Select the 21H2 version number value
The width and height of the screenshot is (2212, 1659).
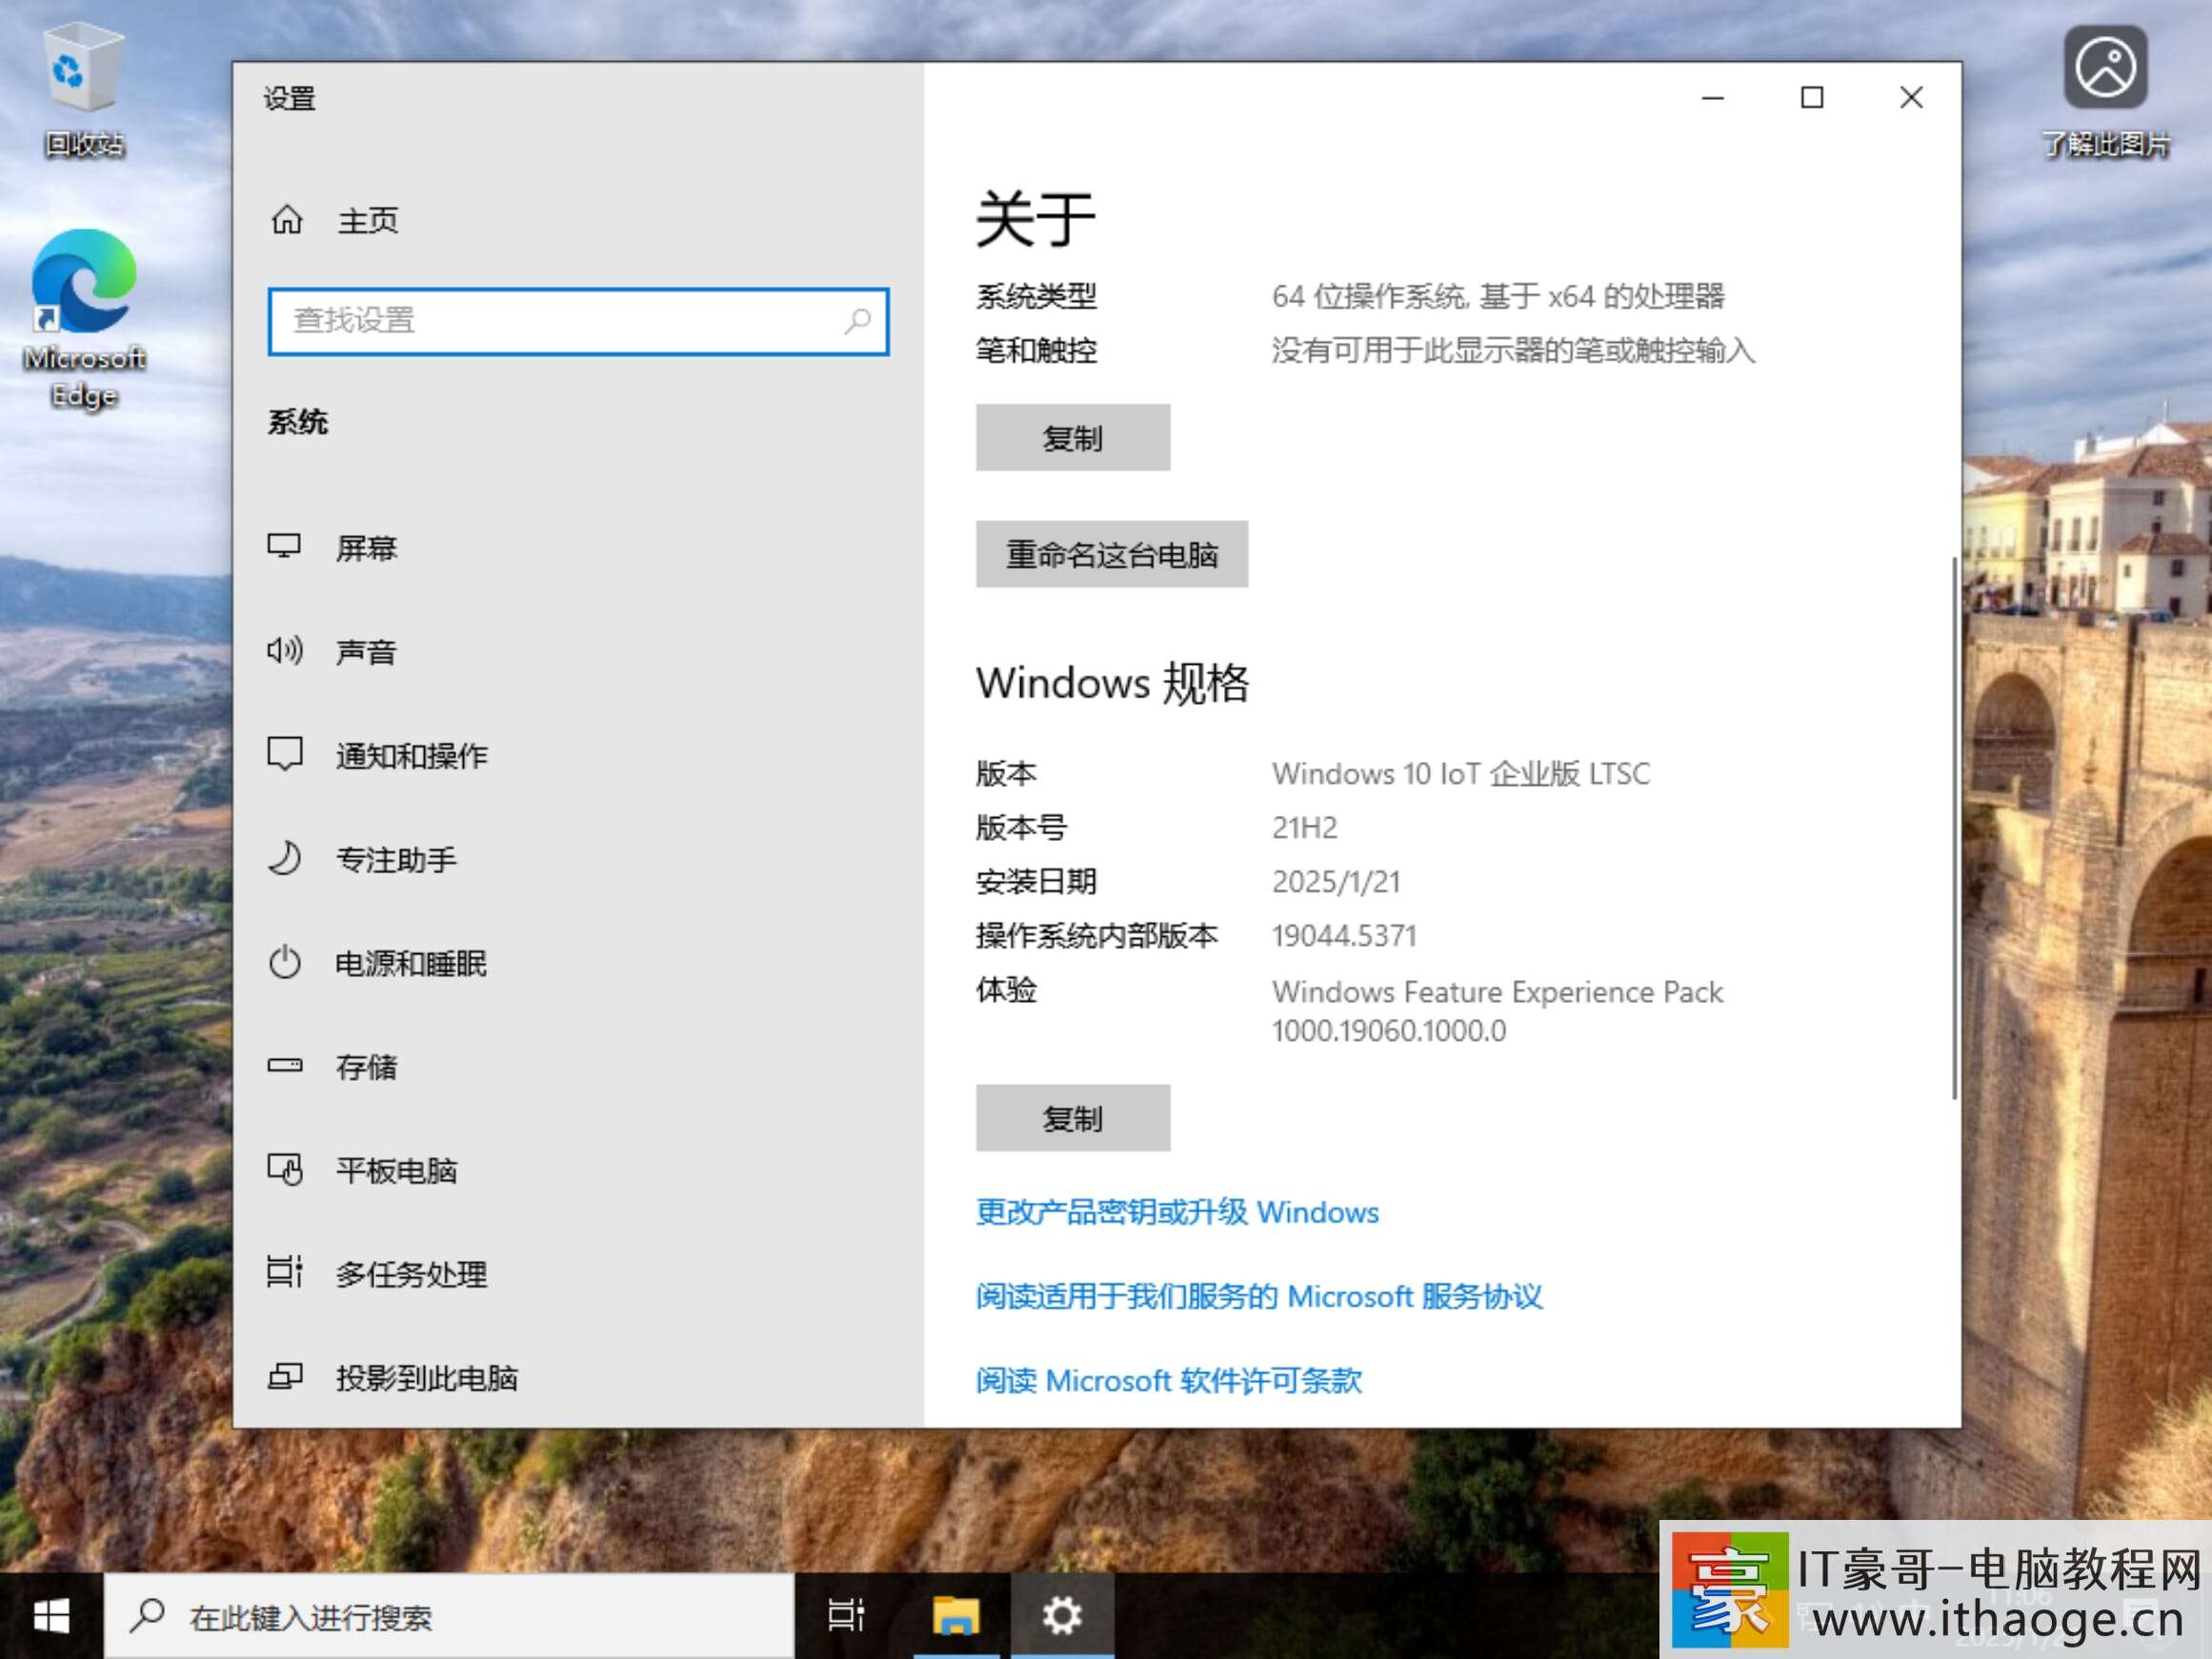[1304, 827]
